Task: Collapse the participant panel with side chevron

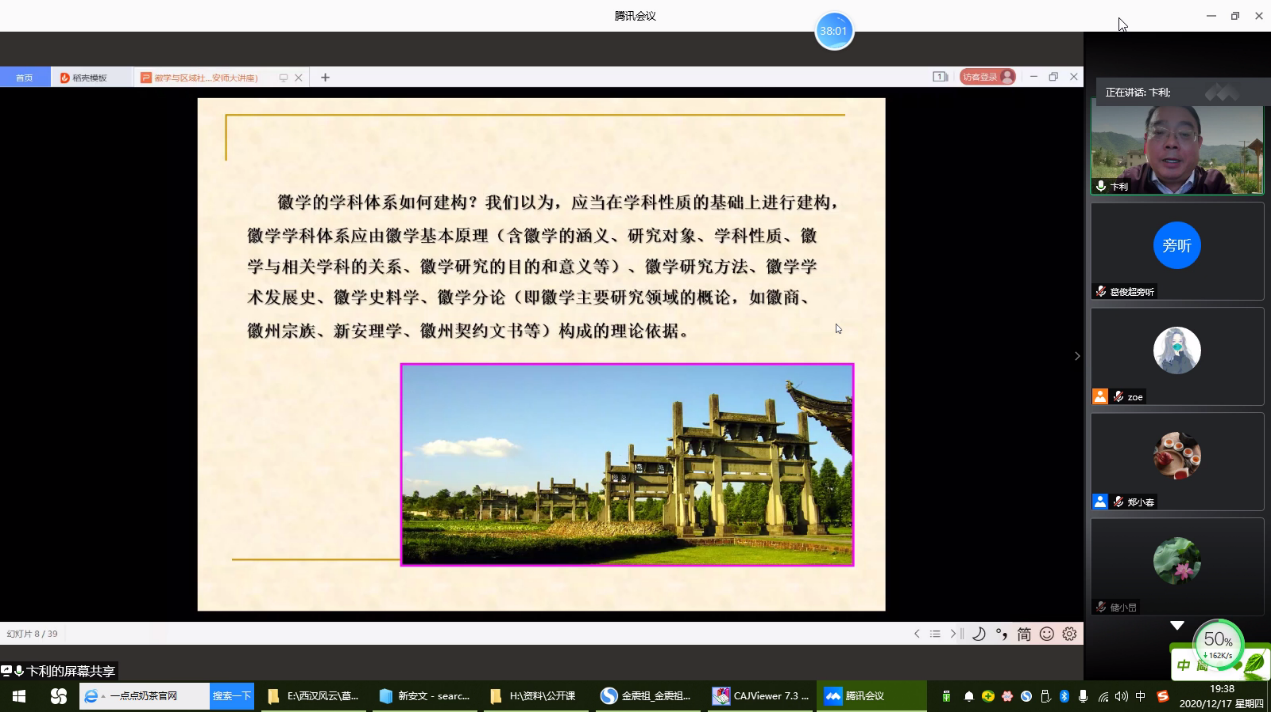Action: 1077,356
